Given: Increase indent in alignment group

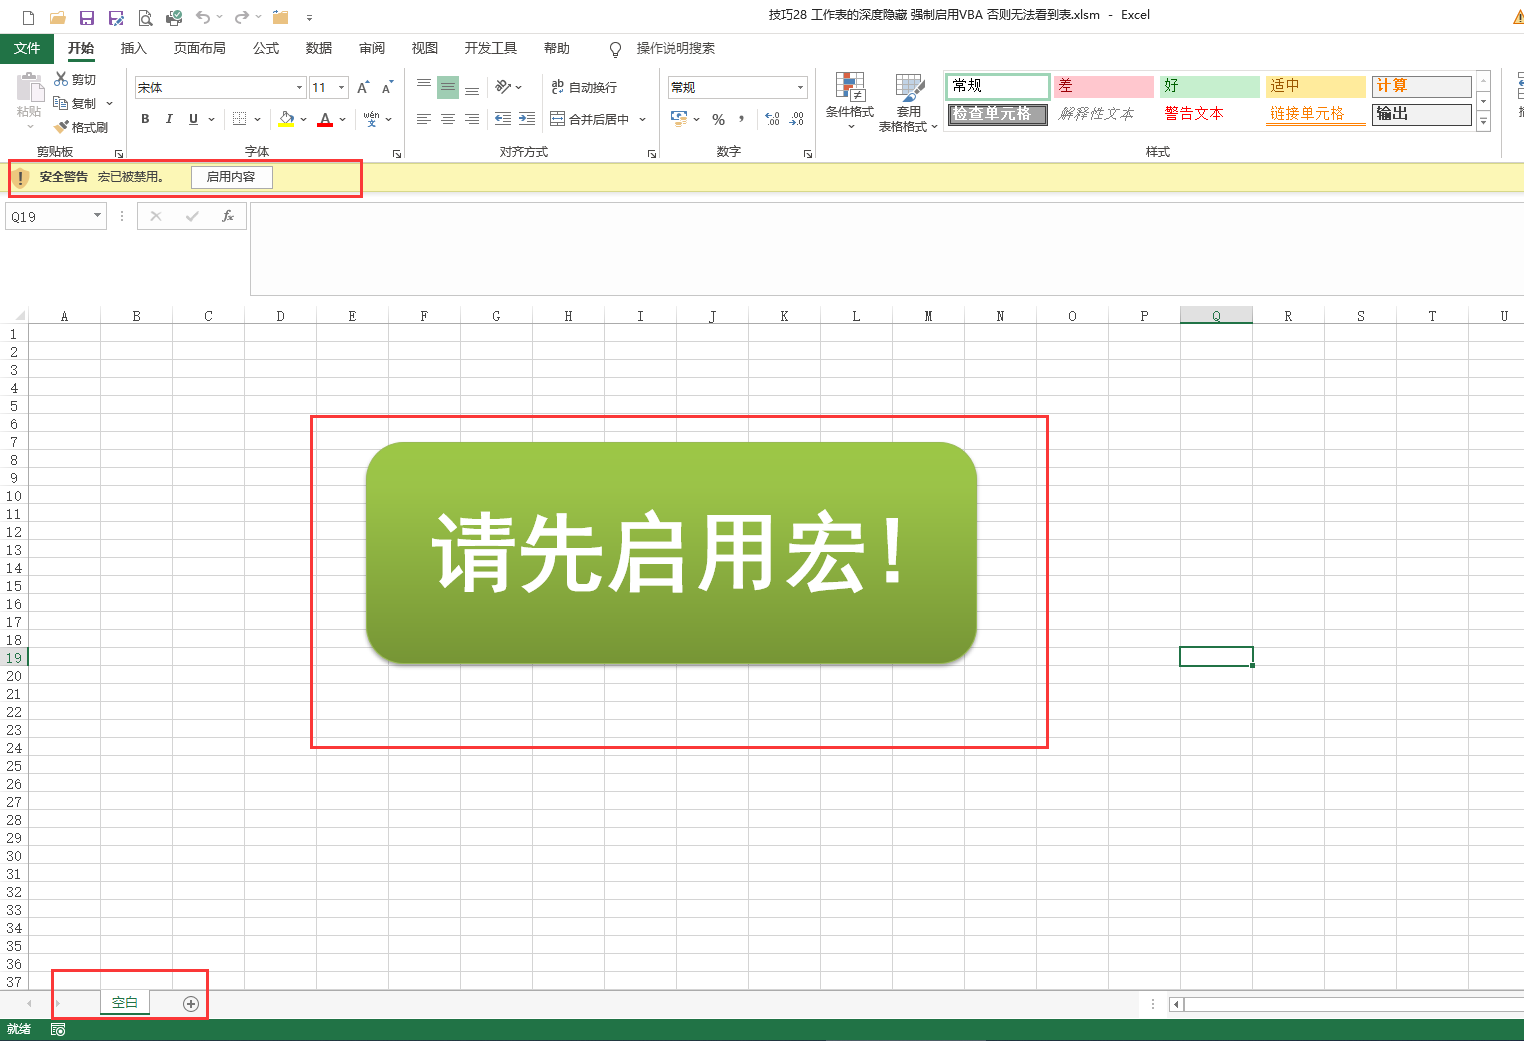Looking at the screenshot, I should (x=527, y=119).
